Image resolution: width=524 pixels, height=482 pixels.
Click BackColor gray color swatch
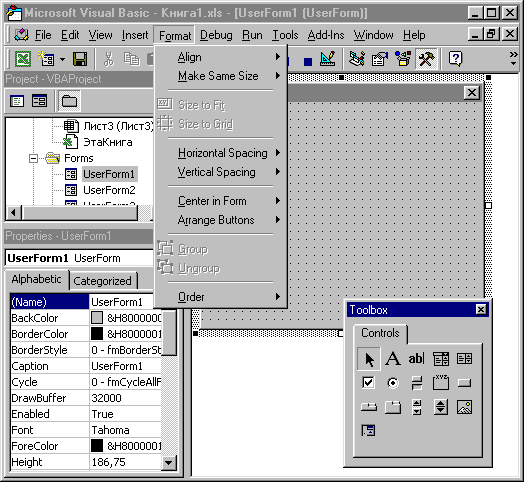point(97,318)
